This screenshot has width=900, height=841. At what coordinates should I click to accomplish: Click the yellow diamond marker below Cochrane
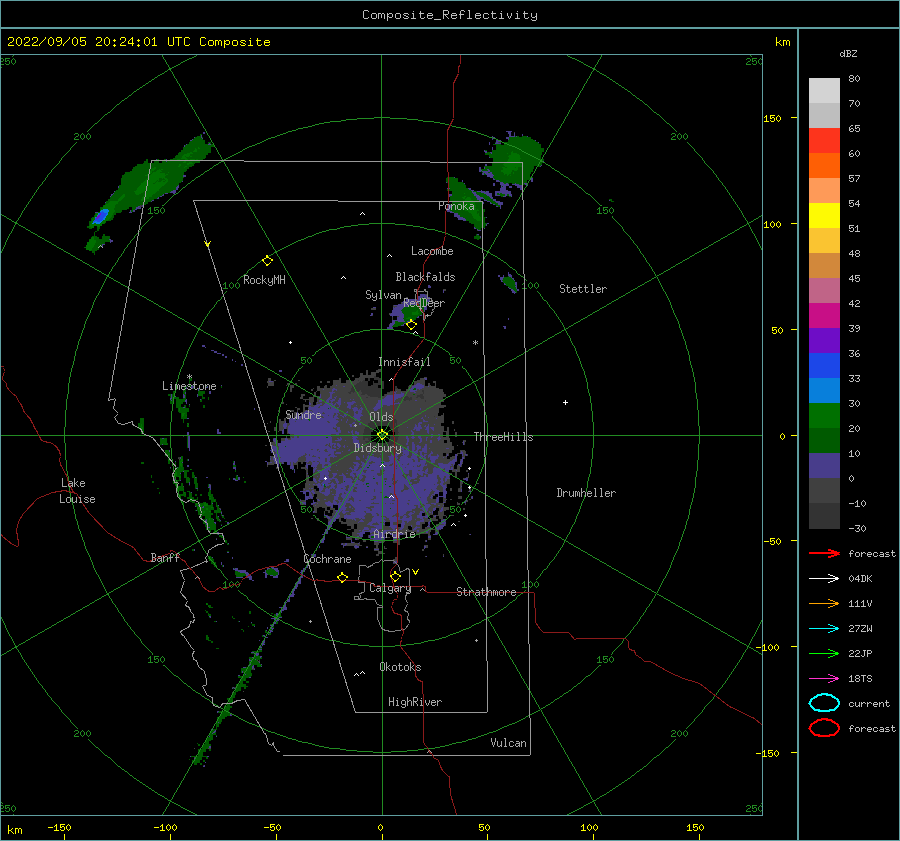[343, 578]
